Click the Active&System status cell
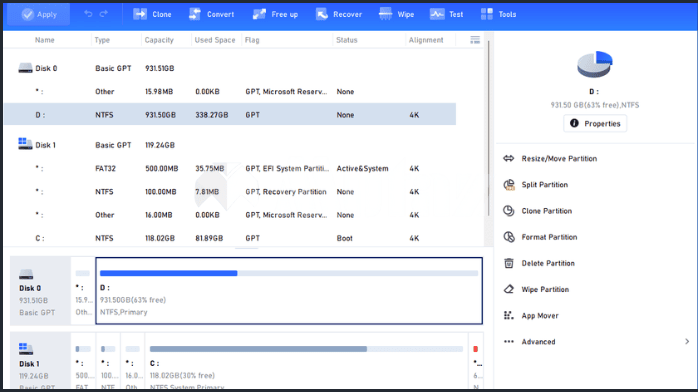This screenshot has width=698, height=392. click(362, 168)
